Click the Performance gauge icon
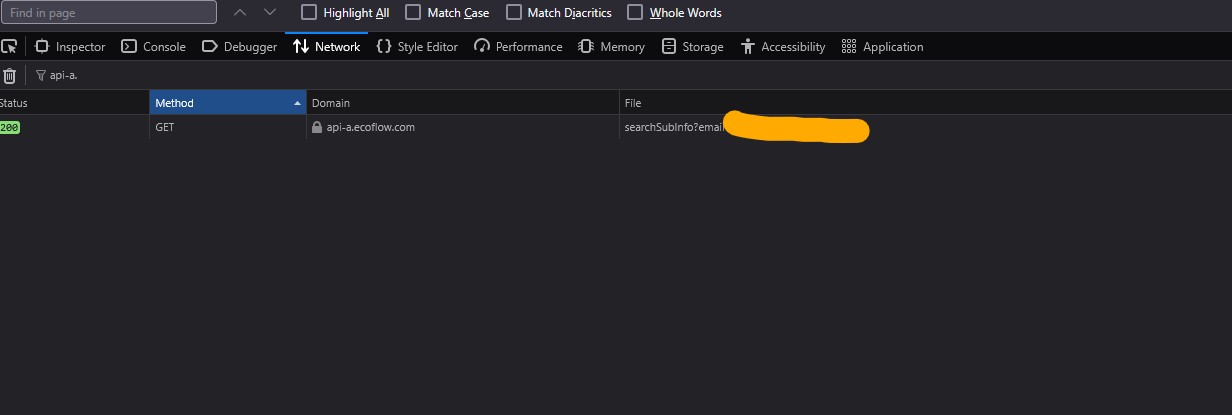Screen dimensions: 1232x415 (x=482, y=46)
